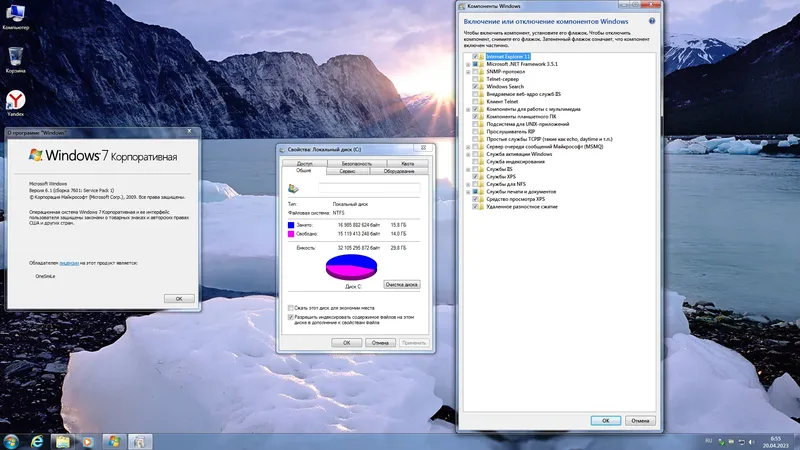The width and height of the screenshot is (800, 450).
Task: Select 'Прослушиватель RIP' row
Action: click(510, 132)
